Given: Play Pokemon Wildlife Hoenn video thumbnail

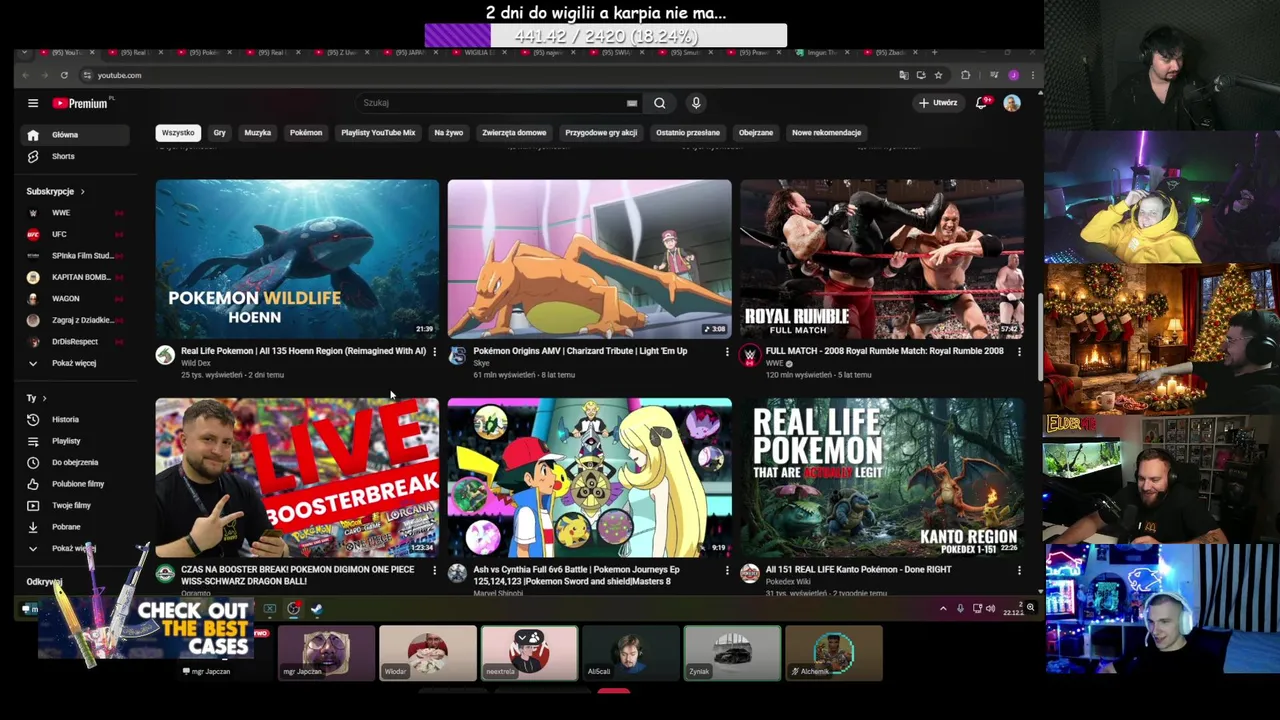Looking at the screenshot, I should pos(297,259).
